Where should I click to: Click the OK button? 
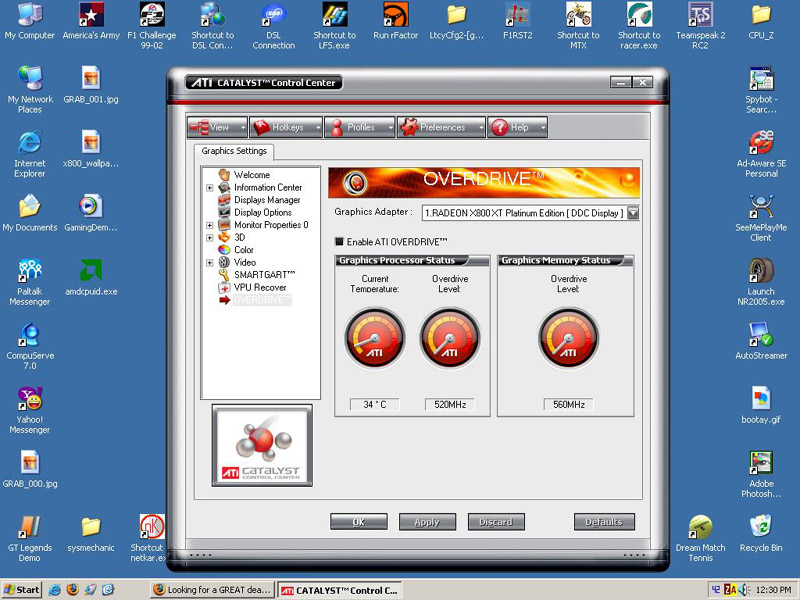click(x=359, y=522)
